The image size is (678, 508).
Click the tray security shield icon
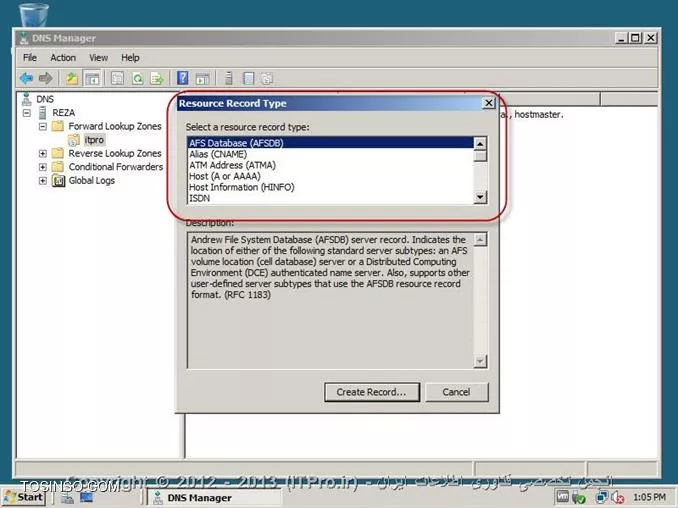coord(579,498)
